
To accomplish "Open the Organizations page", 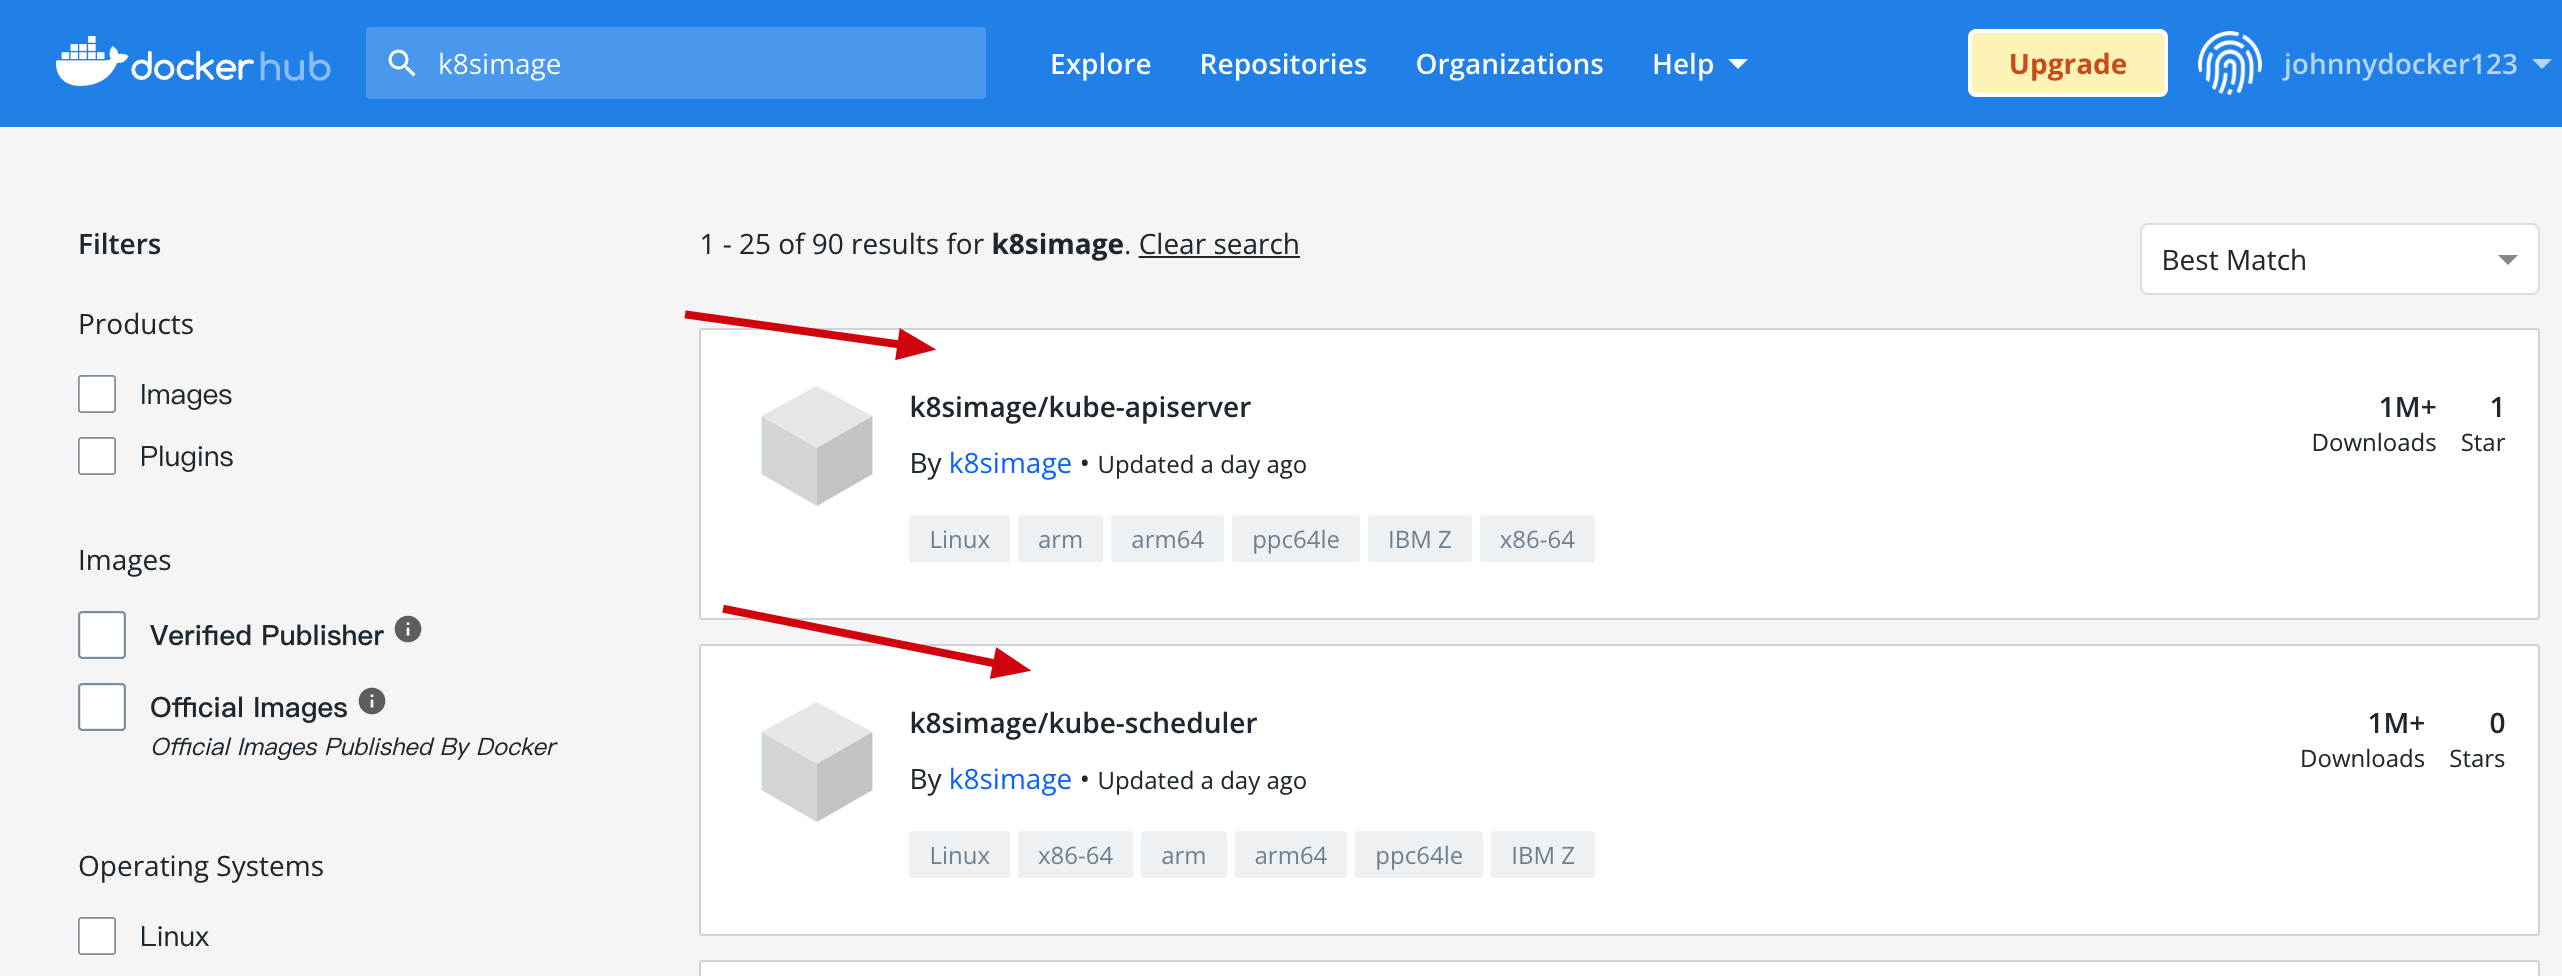I will (1509, 64).
